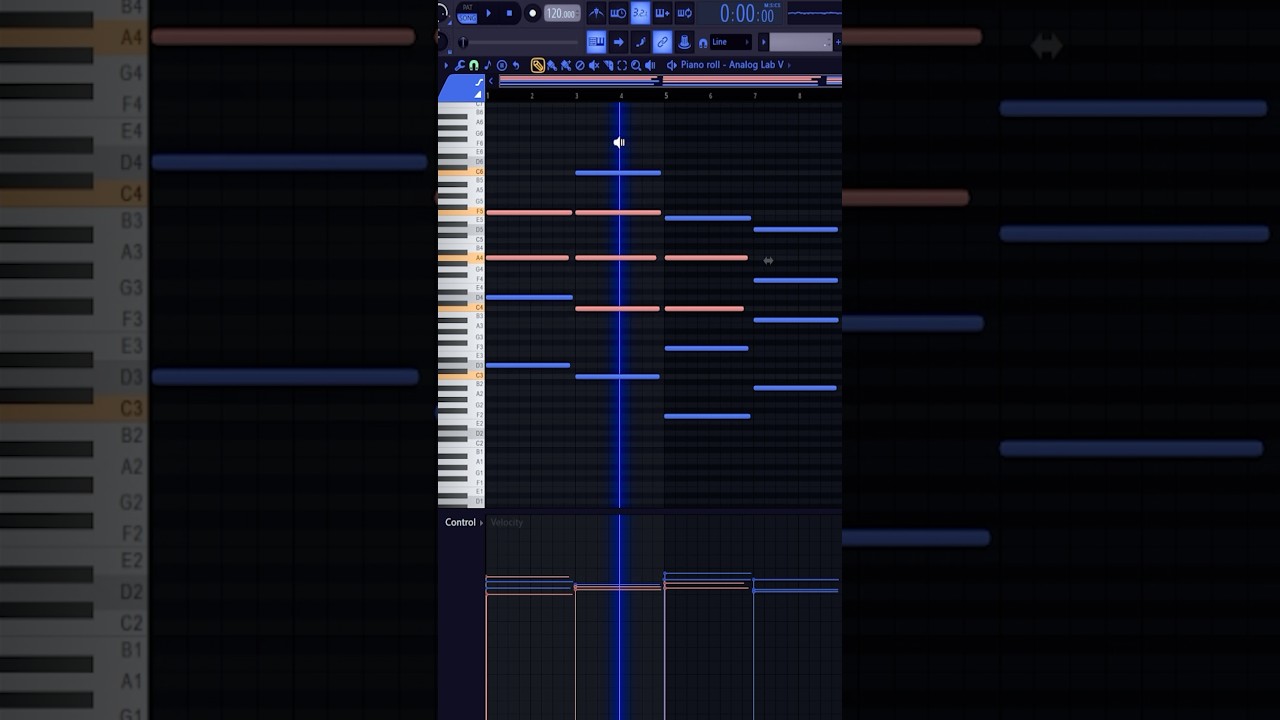Select the Paint brush tool
This screenshot has height=720, width=1280.
[x=552, y=65]
